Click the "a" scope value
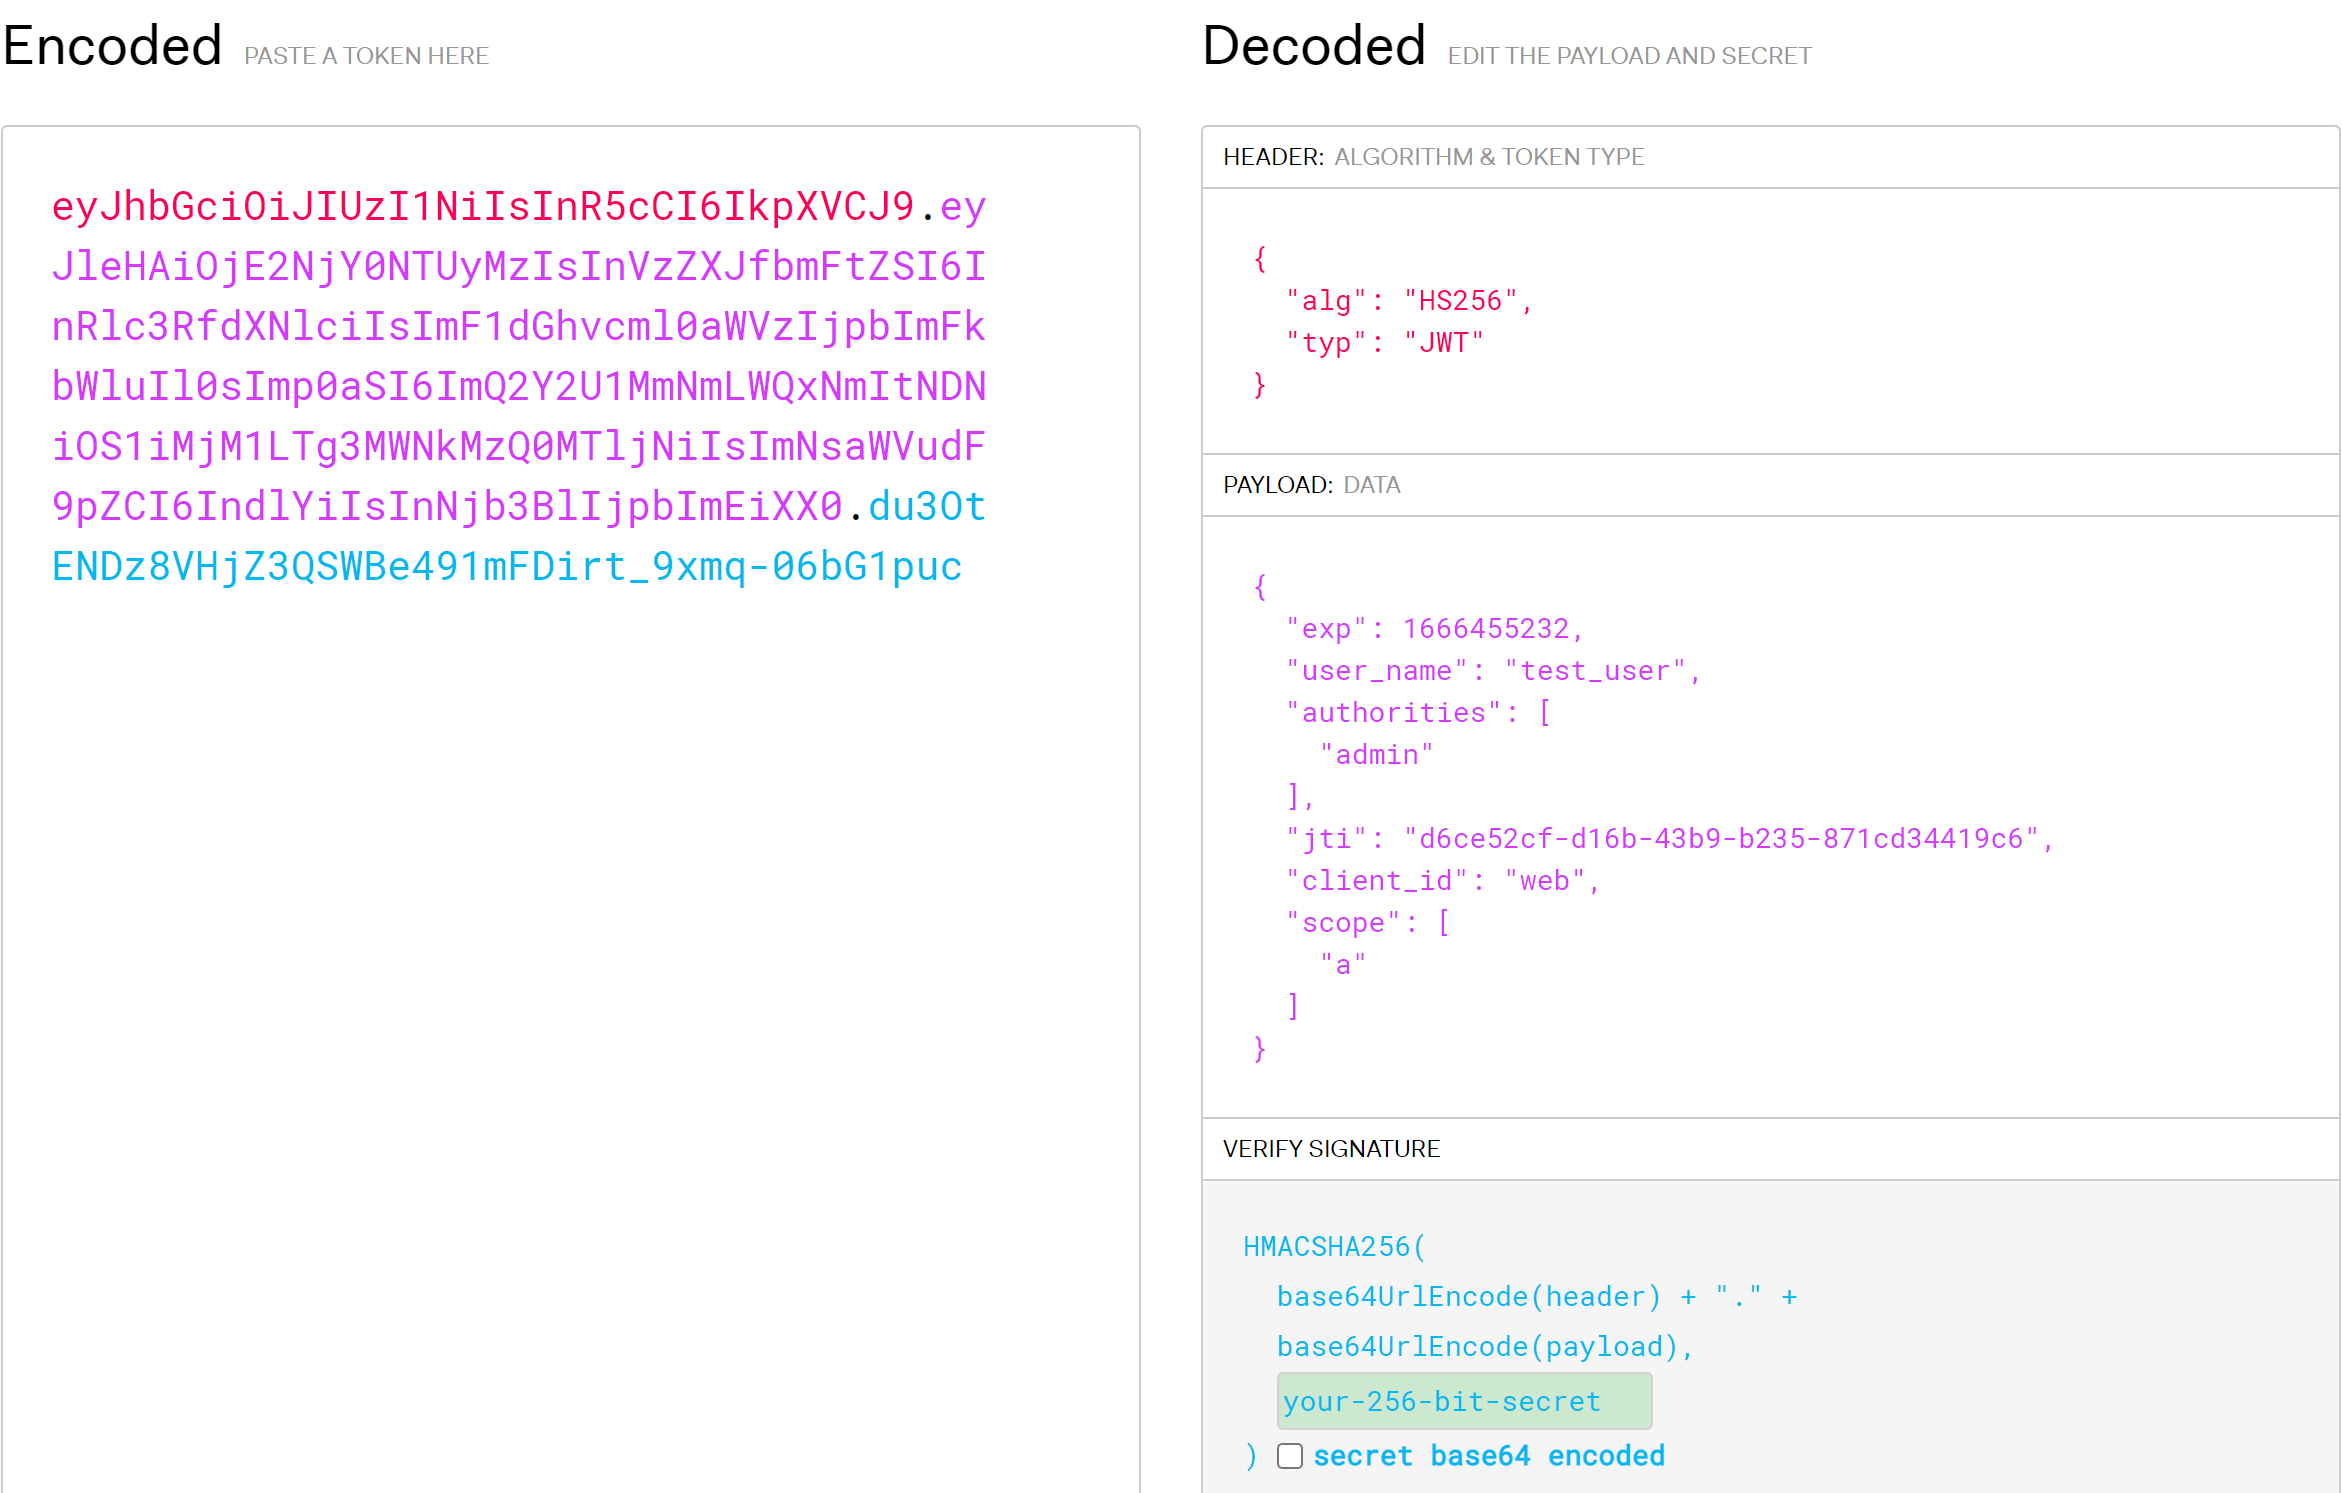The image size is (2342, 1493). click(x=1343, y=964)
